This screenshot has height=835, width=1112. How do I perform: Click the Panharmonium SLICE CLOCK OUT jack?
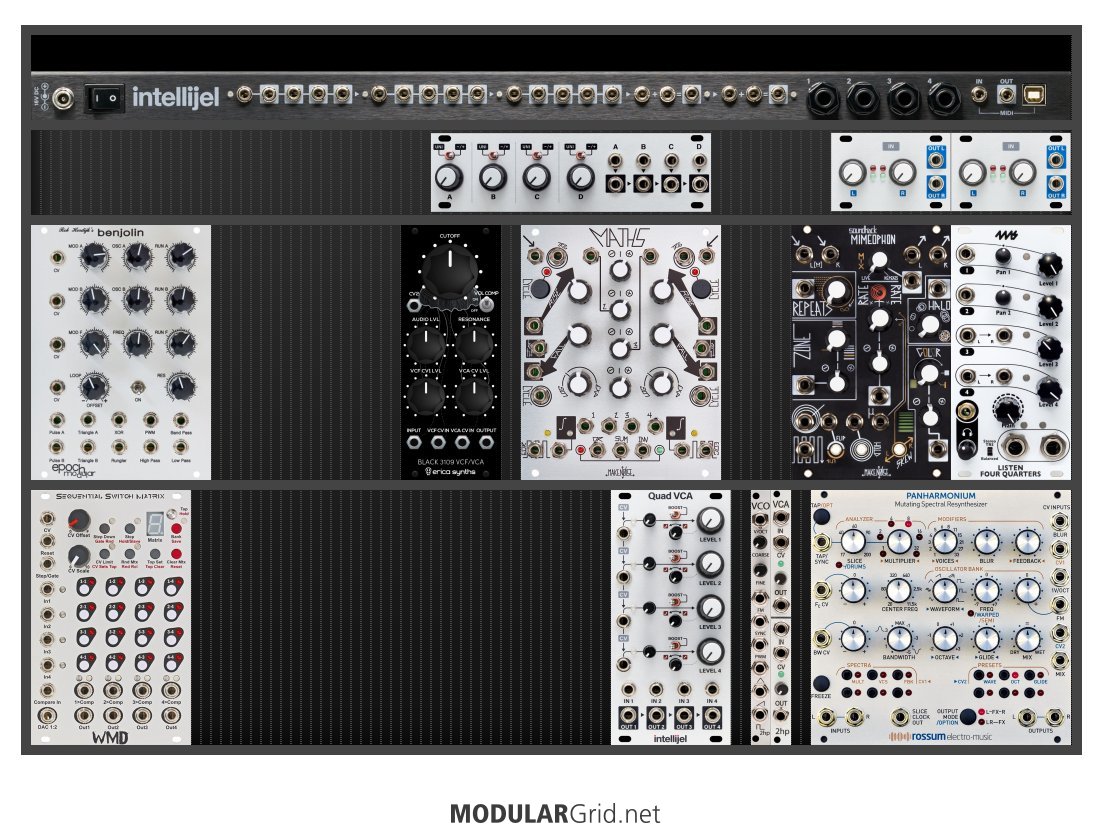[899, 716]
